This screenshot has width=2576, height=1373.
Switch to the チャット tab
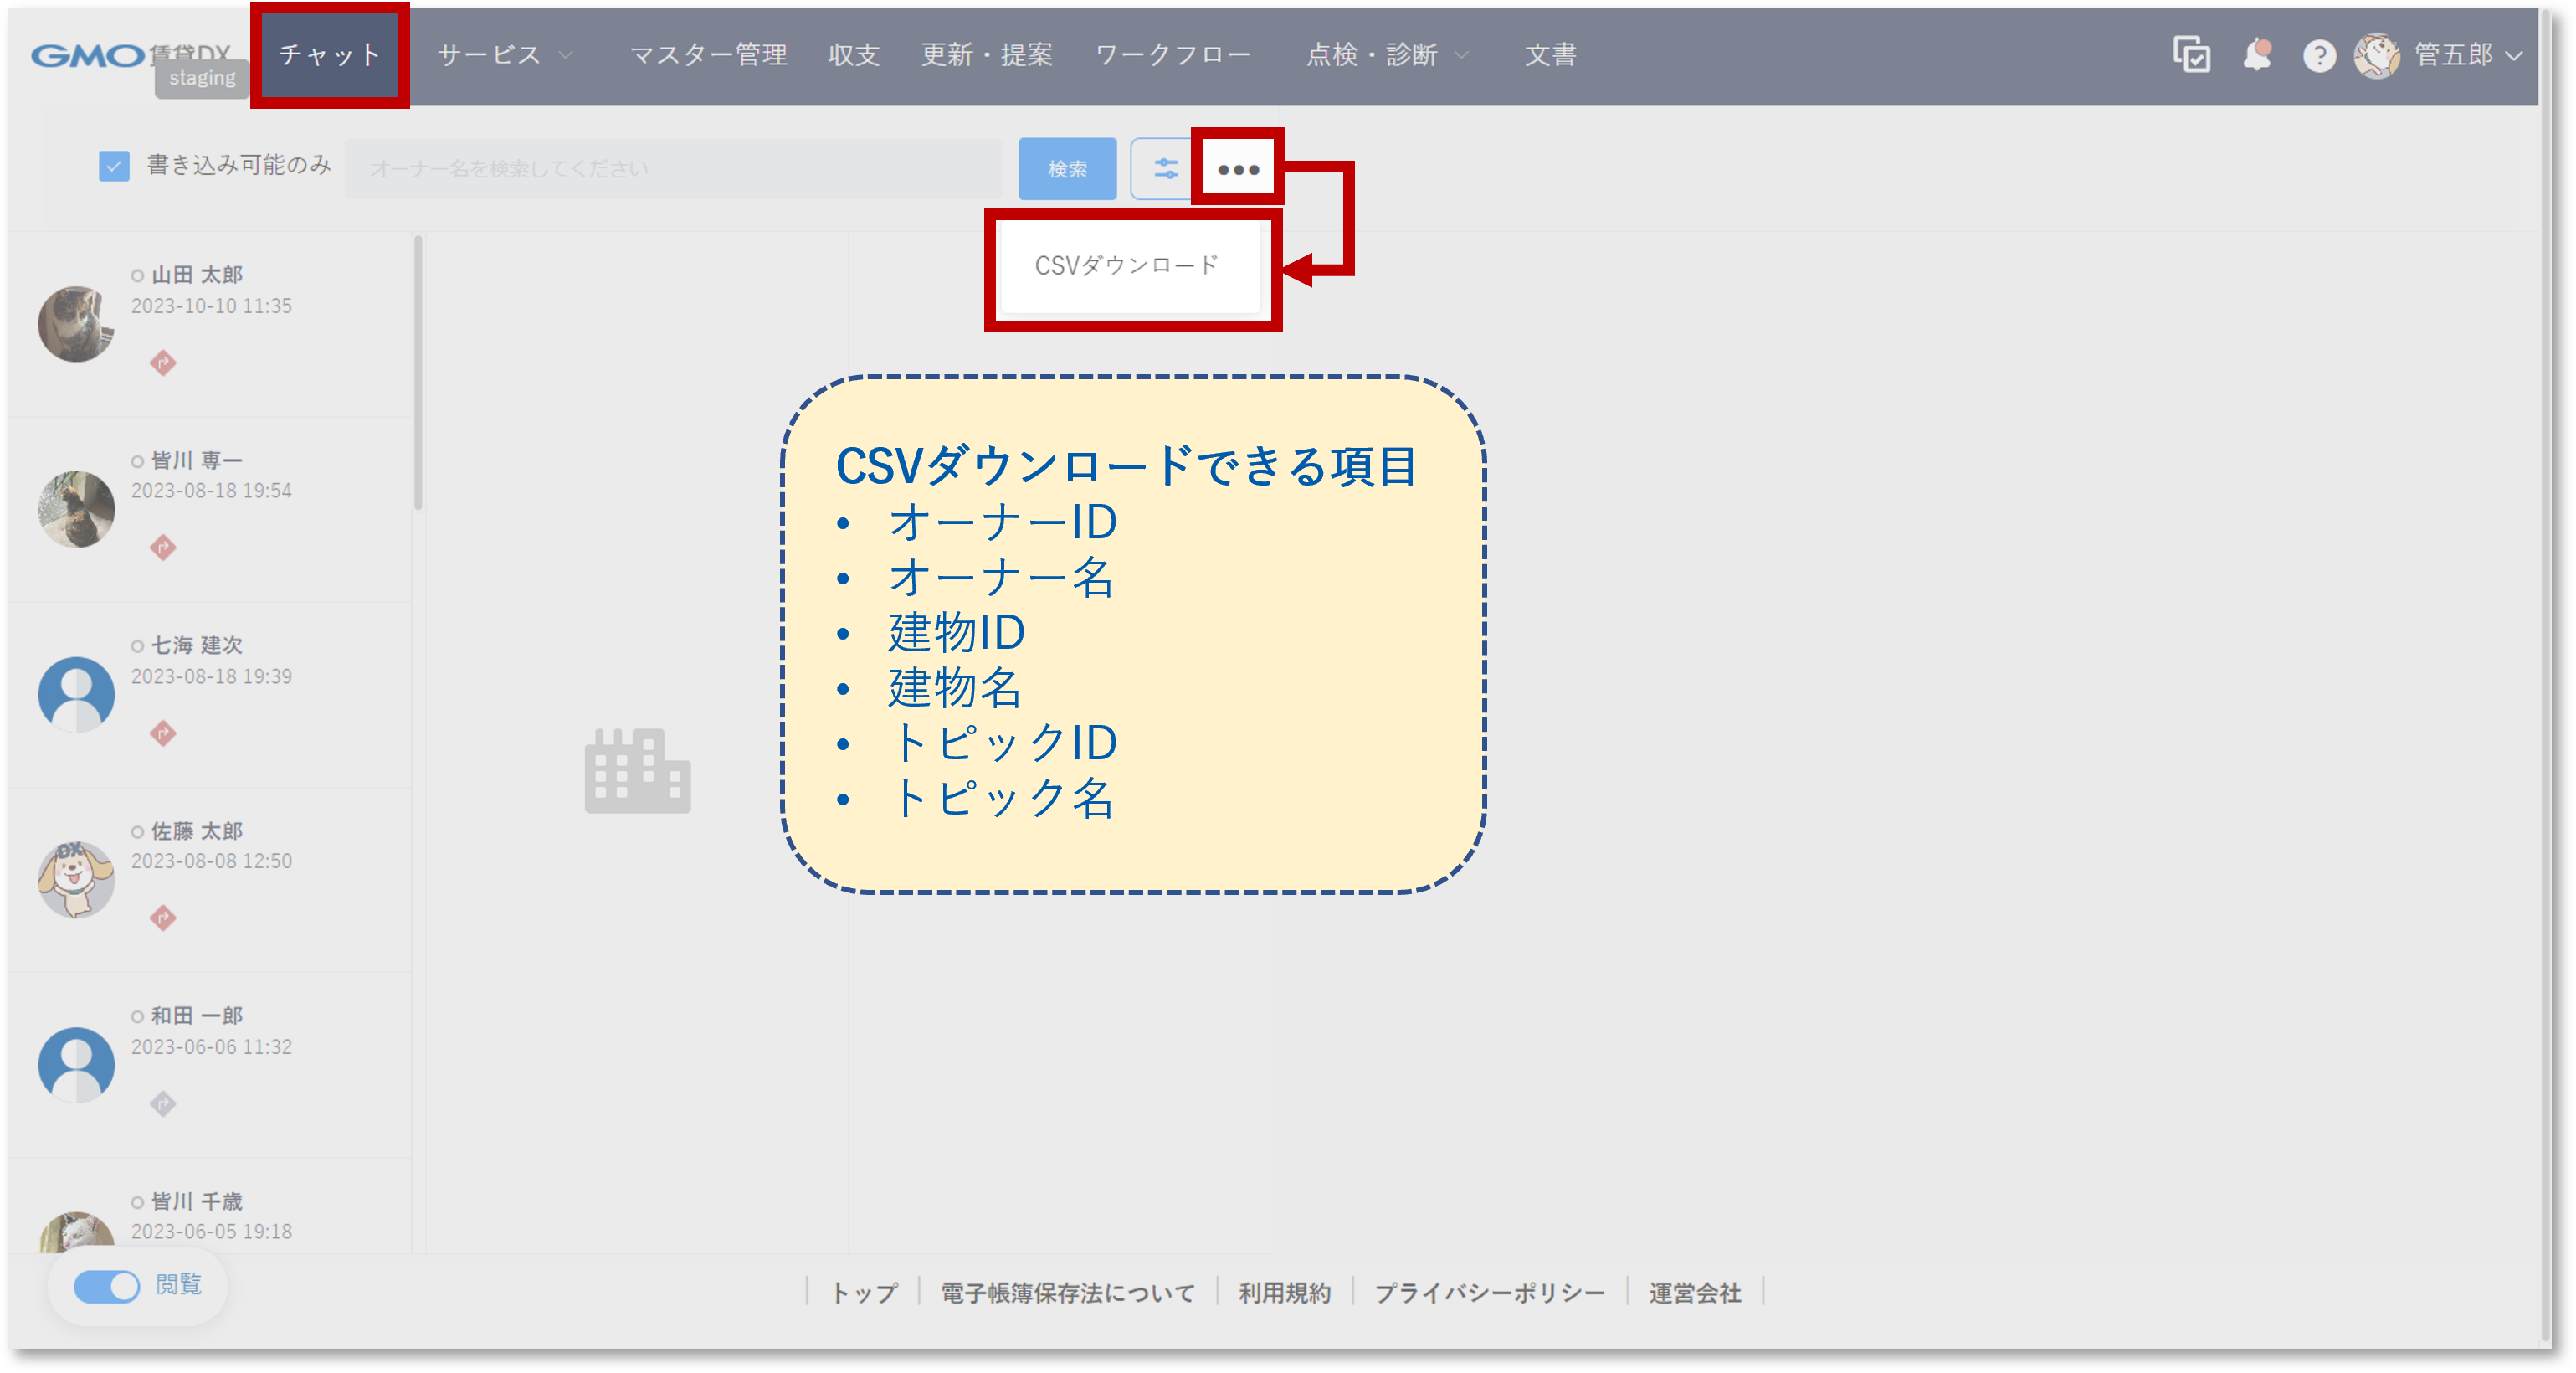point(329,56)
